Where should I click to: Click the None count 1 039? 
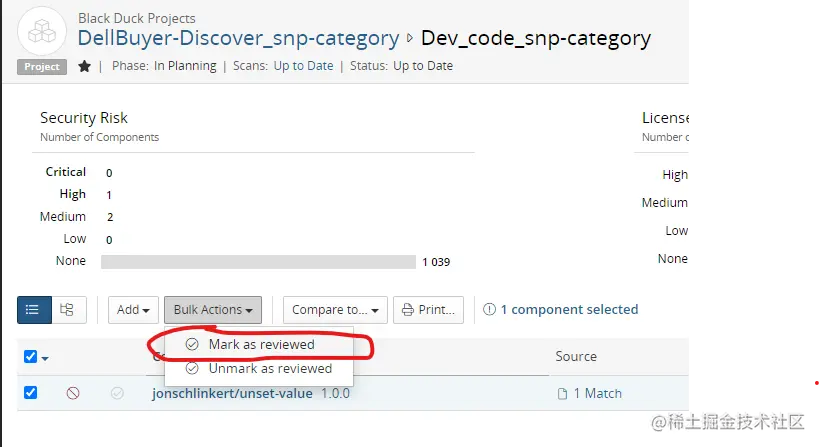(x=436, y=262)
